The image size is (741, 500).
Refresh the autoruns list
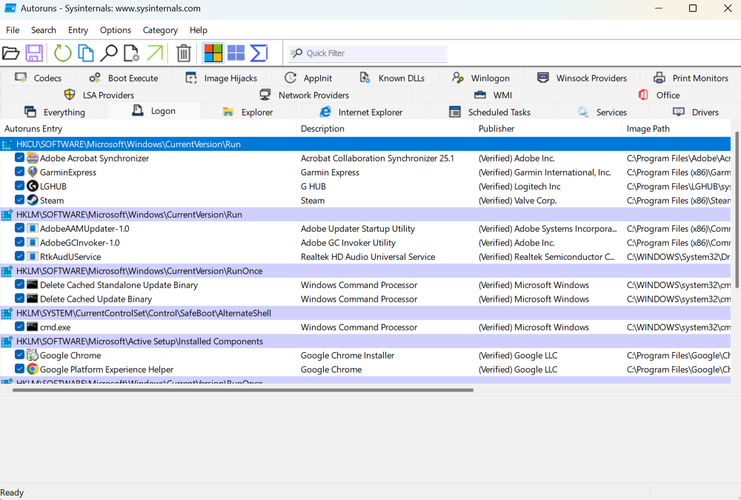click(62, 53)
